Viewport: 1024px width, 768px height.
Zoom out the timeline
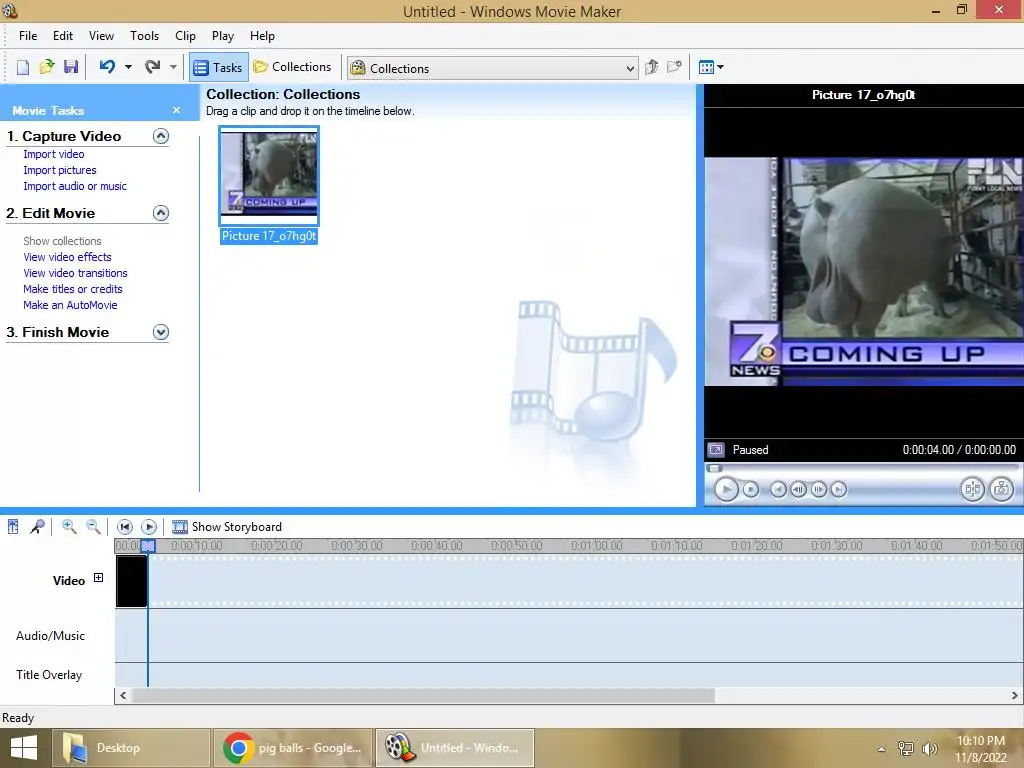tap(93, 526)
